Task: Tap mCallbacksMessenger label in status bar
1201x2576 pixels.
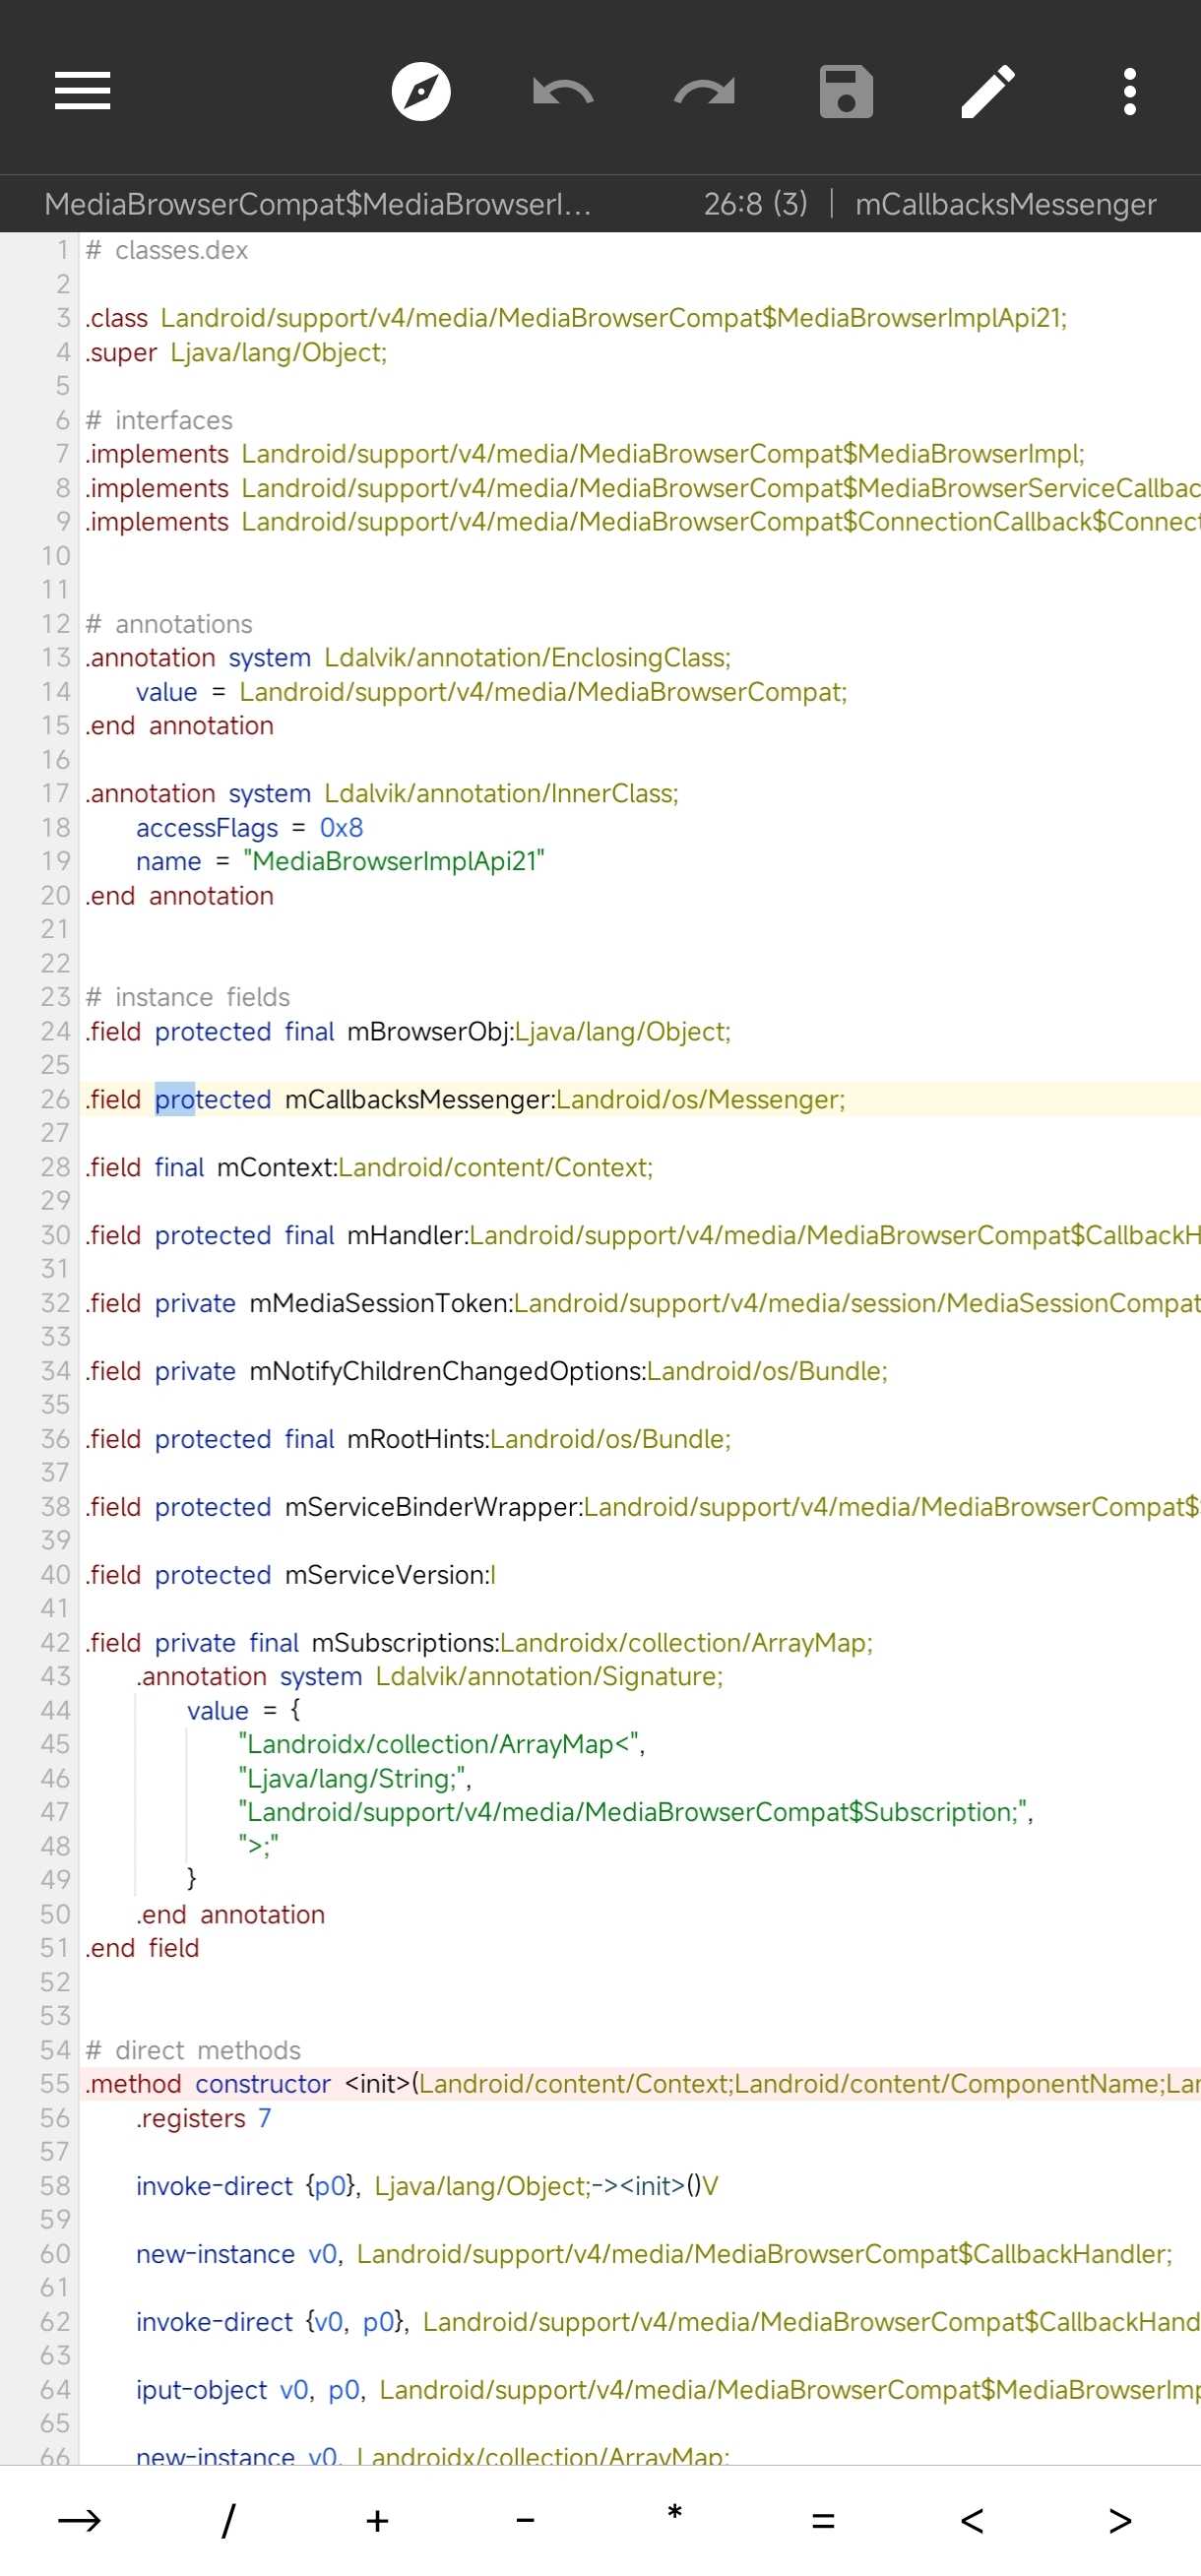Action: pos(1005,204)
